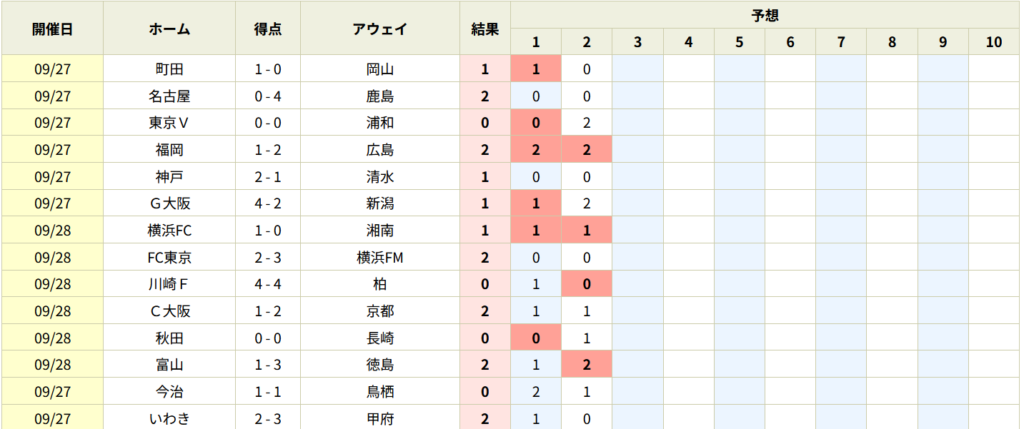Select home team 町田 cell
The height and width of the screenshot is (429, 1024).
pyautogui.click(x=169, y=70)
